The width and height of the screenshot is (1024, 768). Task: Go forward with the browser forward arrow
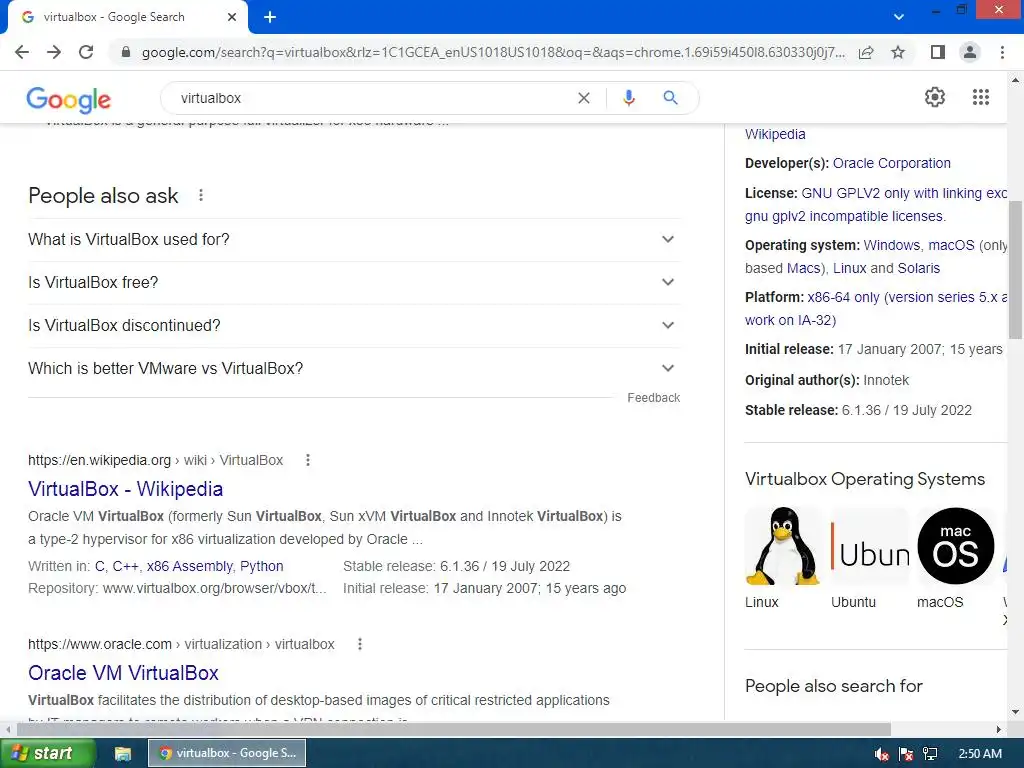[54, 52]
